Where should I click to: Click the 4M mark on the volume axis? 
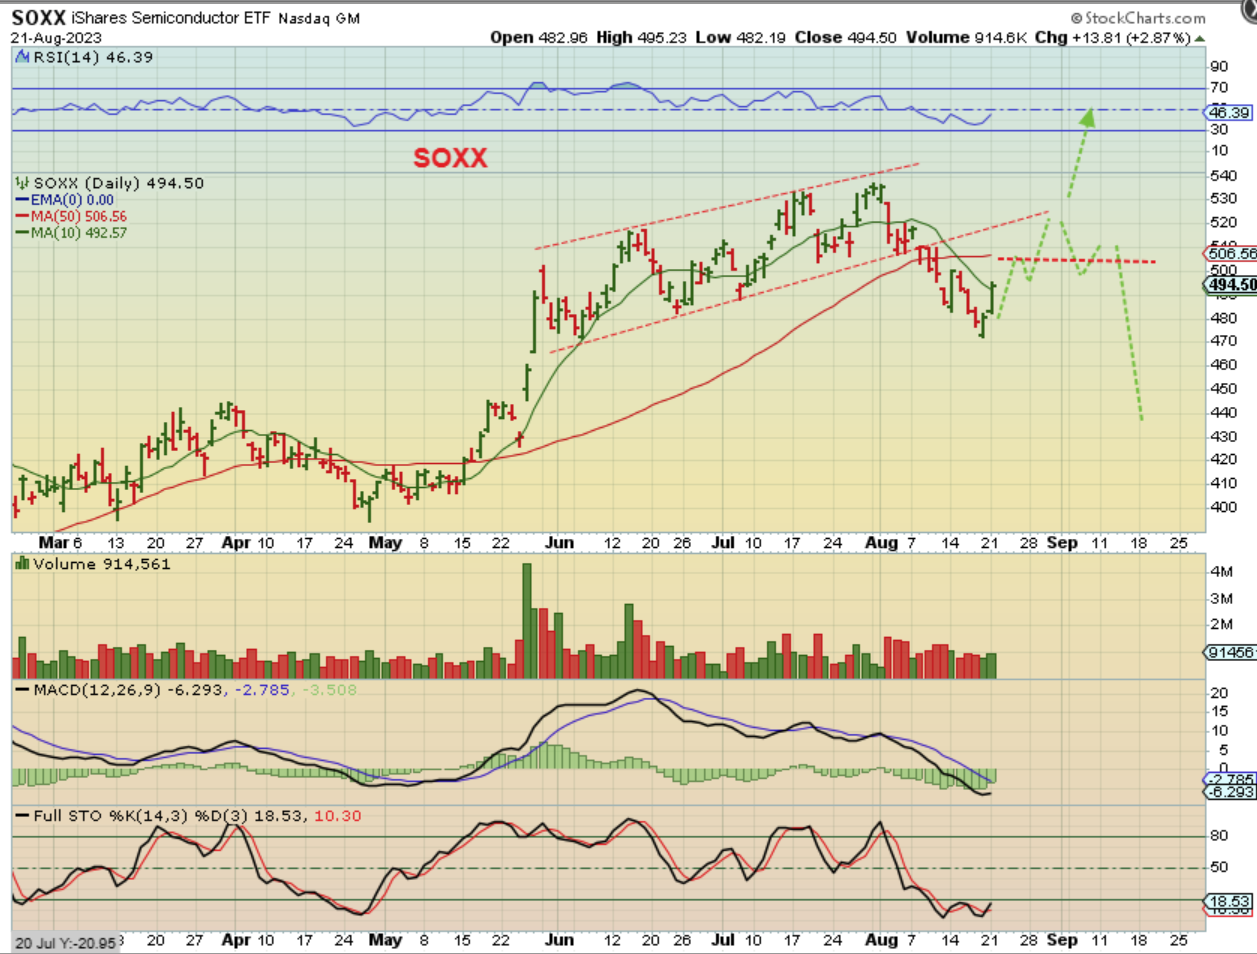click(1221, 572)
